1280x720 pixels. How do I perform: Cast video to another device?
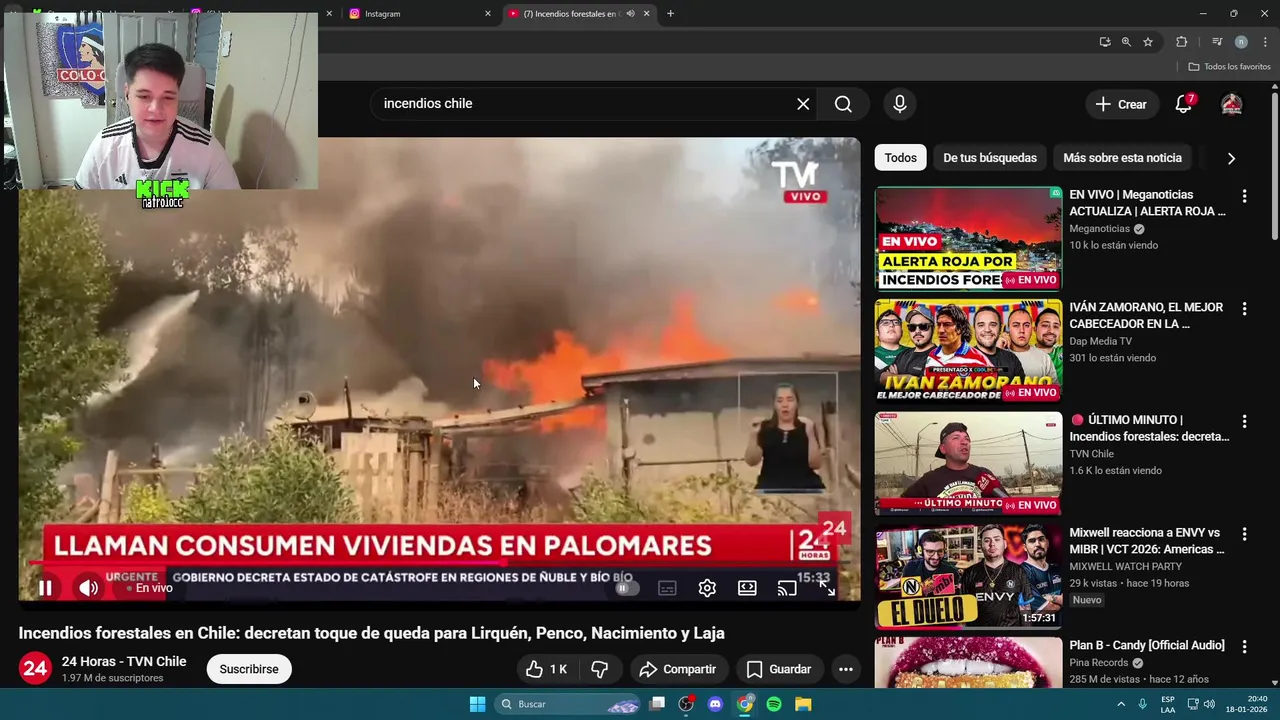(x=787, y=588)
